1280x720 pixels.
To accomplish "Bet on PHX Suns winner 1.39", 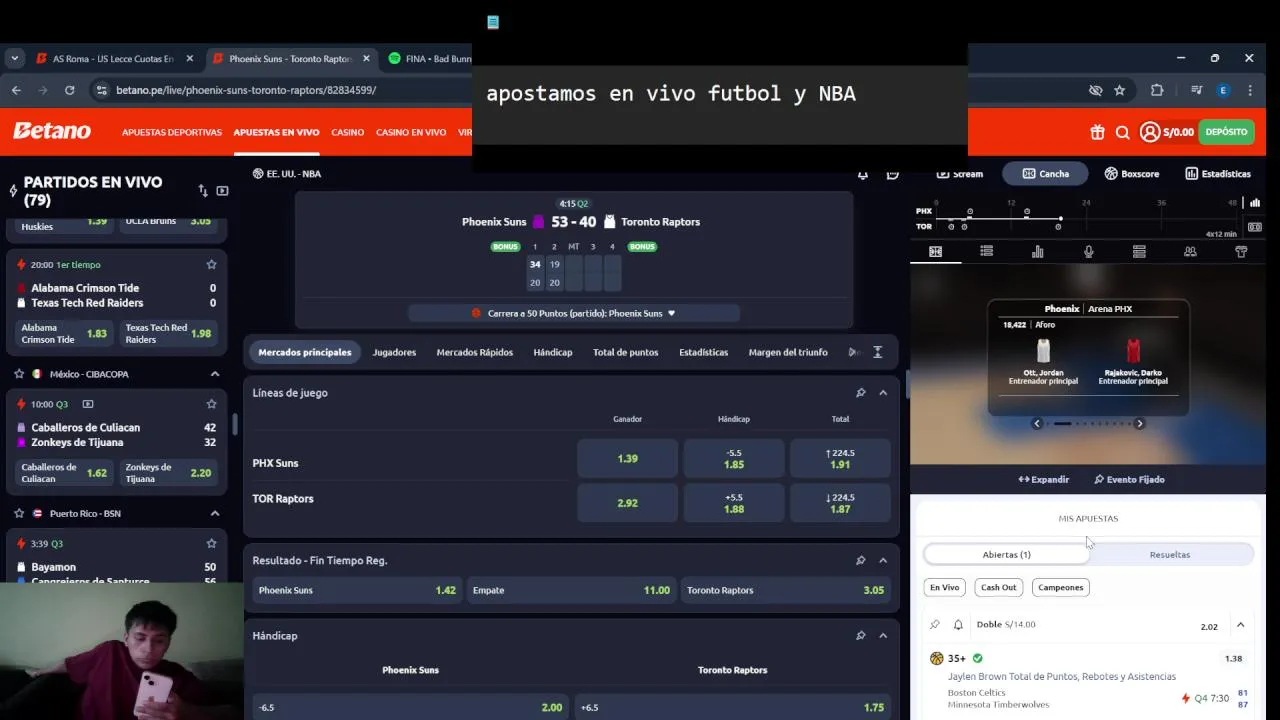I will 627,459.
